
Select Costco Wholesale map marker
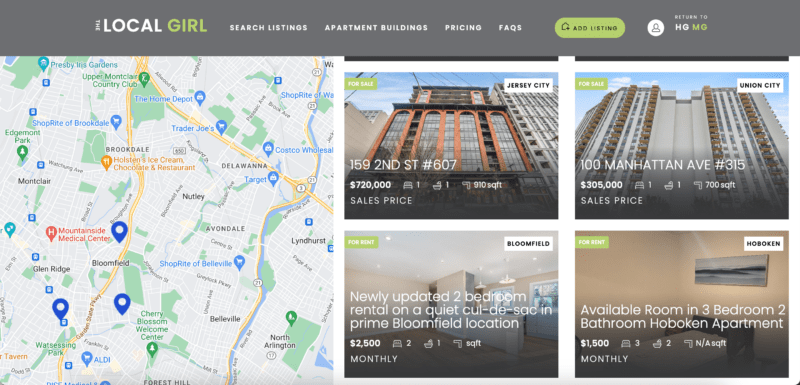(268, 148)
